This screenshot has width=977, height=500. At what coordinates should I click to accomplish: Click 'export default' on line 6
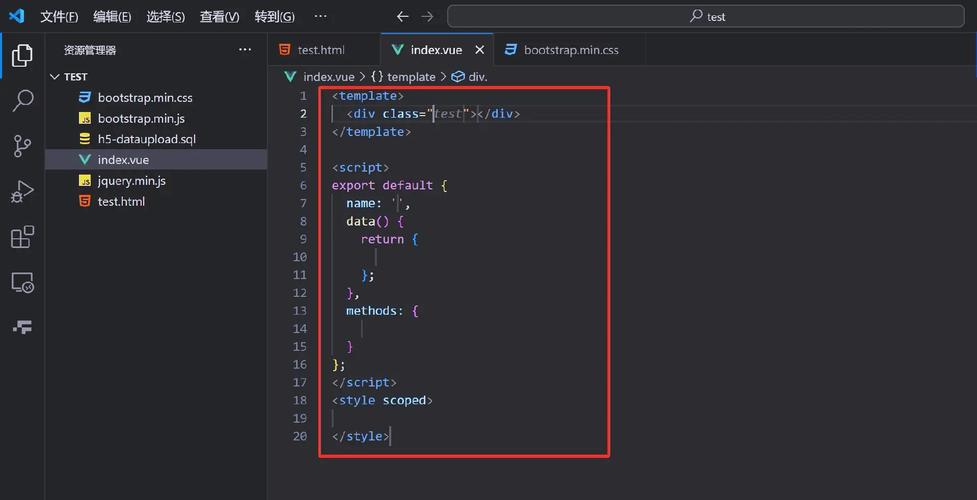pos(382,185)
